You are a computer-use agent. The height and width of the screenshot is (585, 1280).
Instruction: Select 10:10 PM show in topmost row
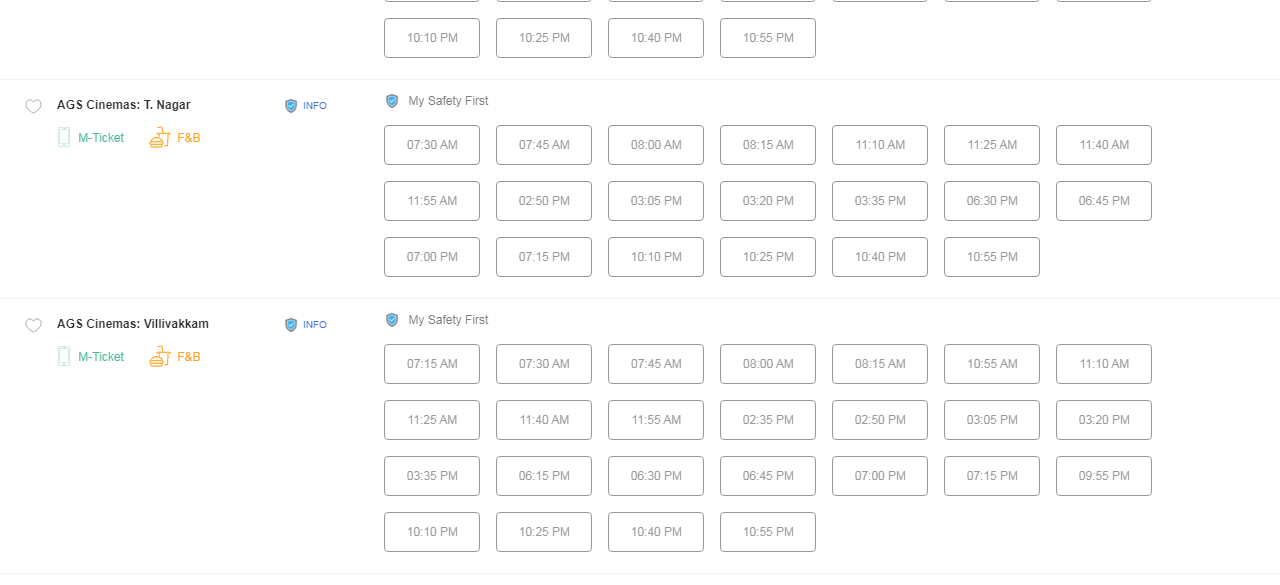tap(432, 38)
